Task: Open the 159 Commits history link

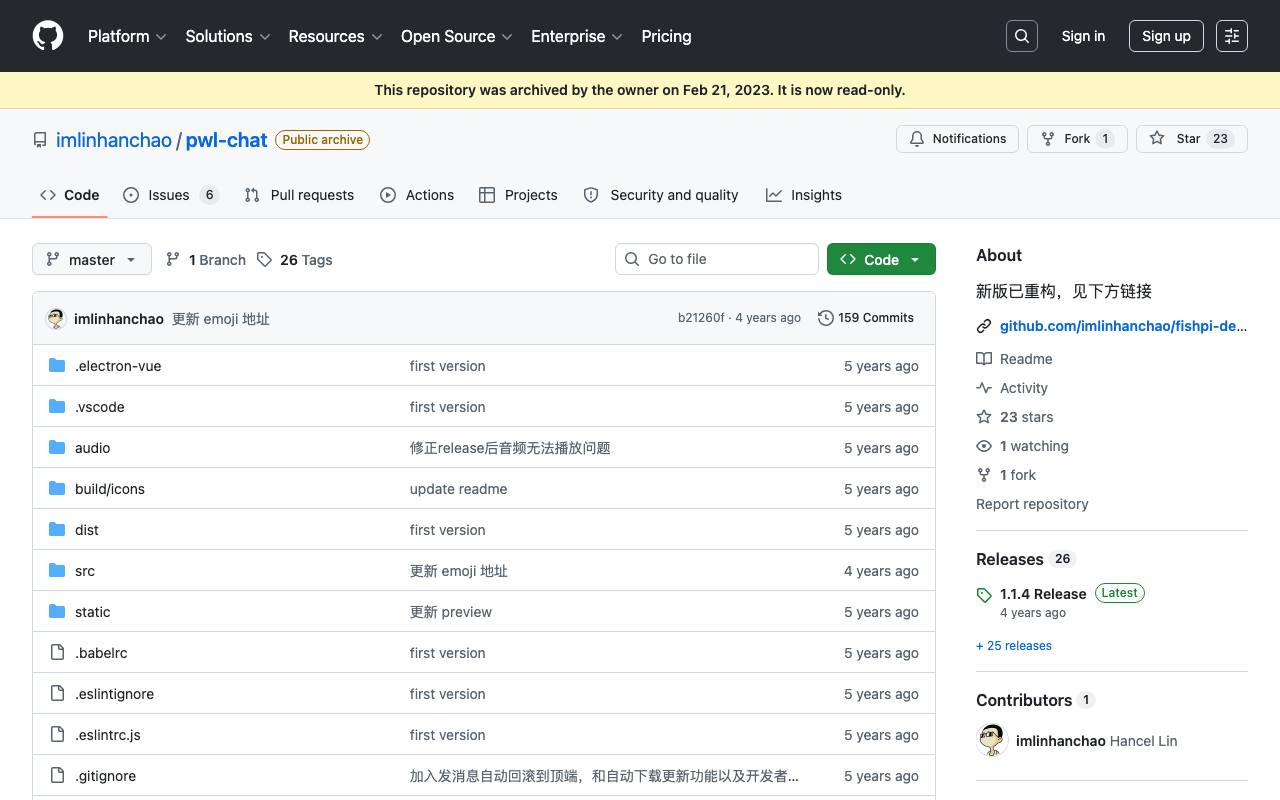Action: 866,318
